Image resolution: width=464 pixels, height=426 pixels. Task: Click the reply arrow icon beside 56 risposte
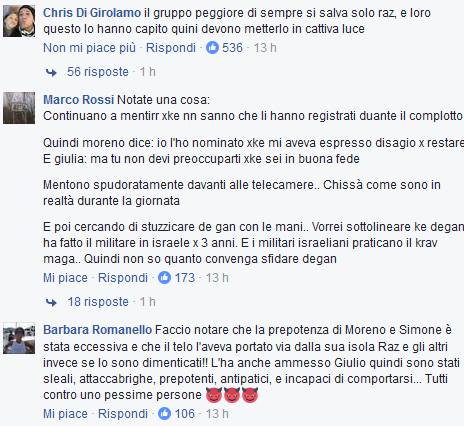51,72
